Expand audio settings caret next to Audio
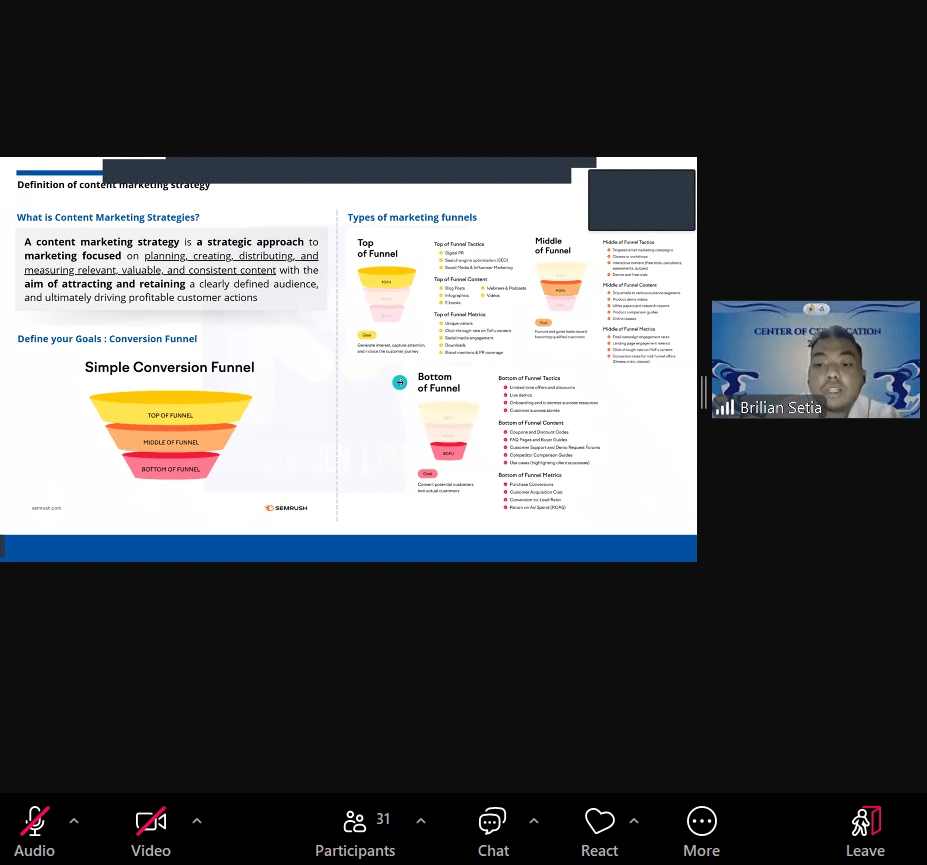Image resolution: width=927 pixels, height=865 pixels. click(74, 821)
